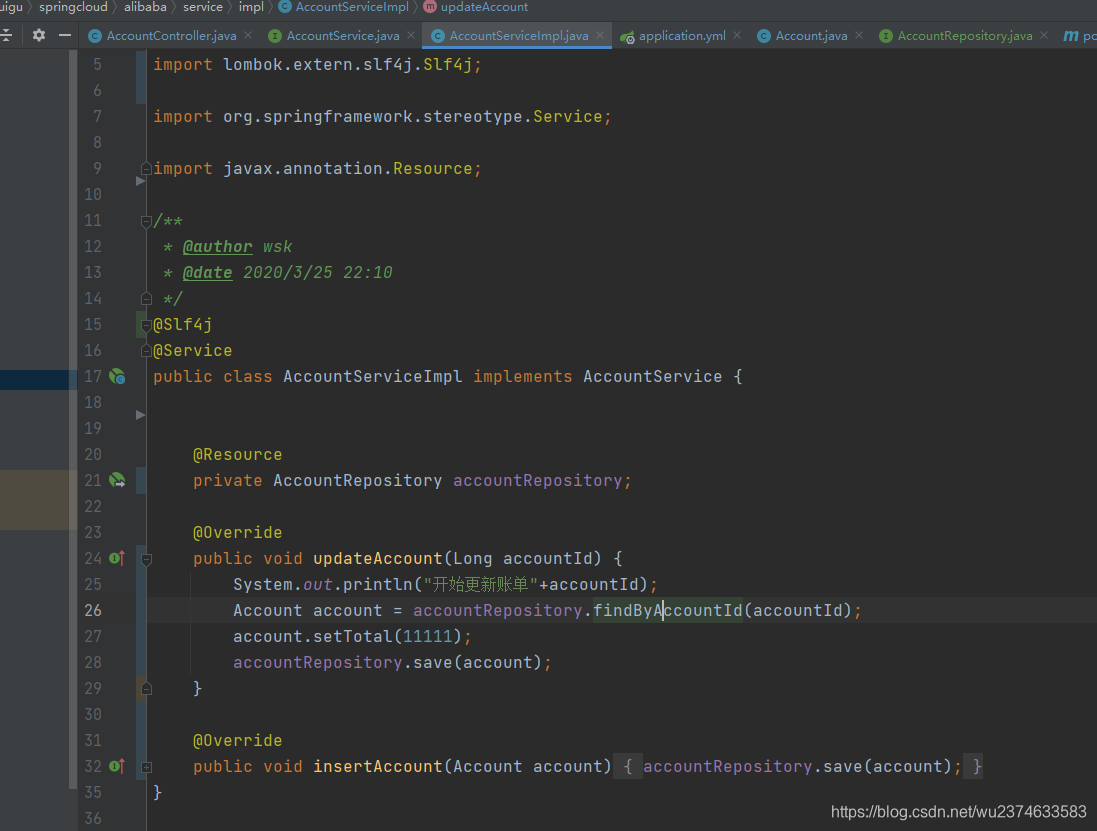Switch to the Account.java tab
This screenshot has height=831, width=1097.
pyautogui.click(x=811, y=36)
